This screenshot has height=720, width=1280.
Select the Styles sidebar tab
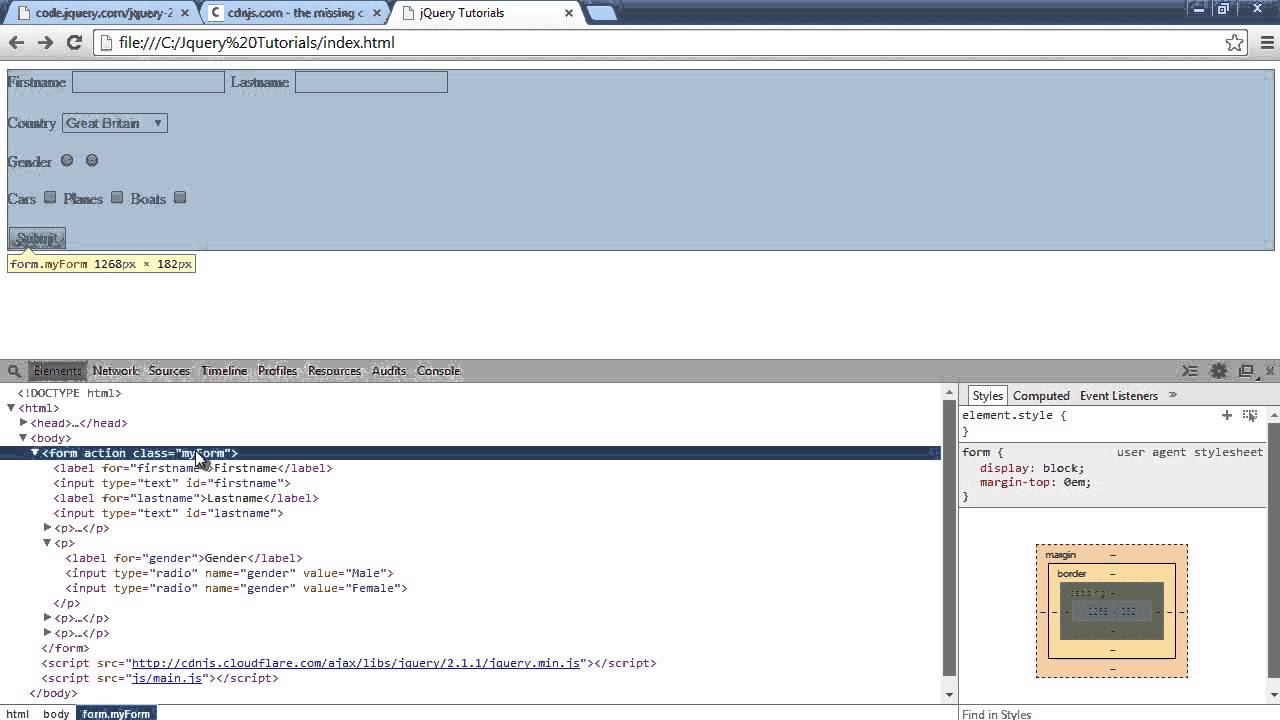pyautogui.click(x=987, y=396)
